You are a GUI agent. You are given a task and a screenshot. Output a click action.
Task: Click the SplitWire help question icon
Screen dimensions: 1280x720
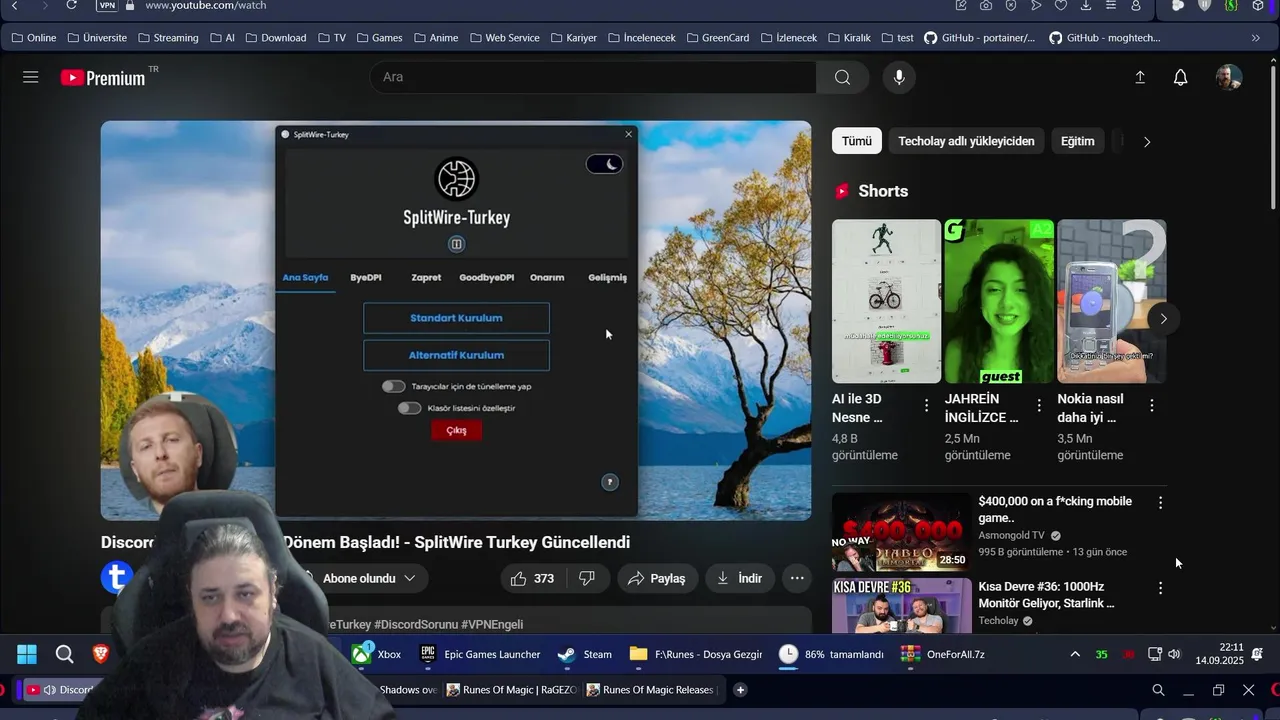click(x=609, y=482)
